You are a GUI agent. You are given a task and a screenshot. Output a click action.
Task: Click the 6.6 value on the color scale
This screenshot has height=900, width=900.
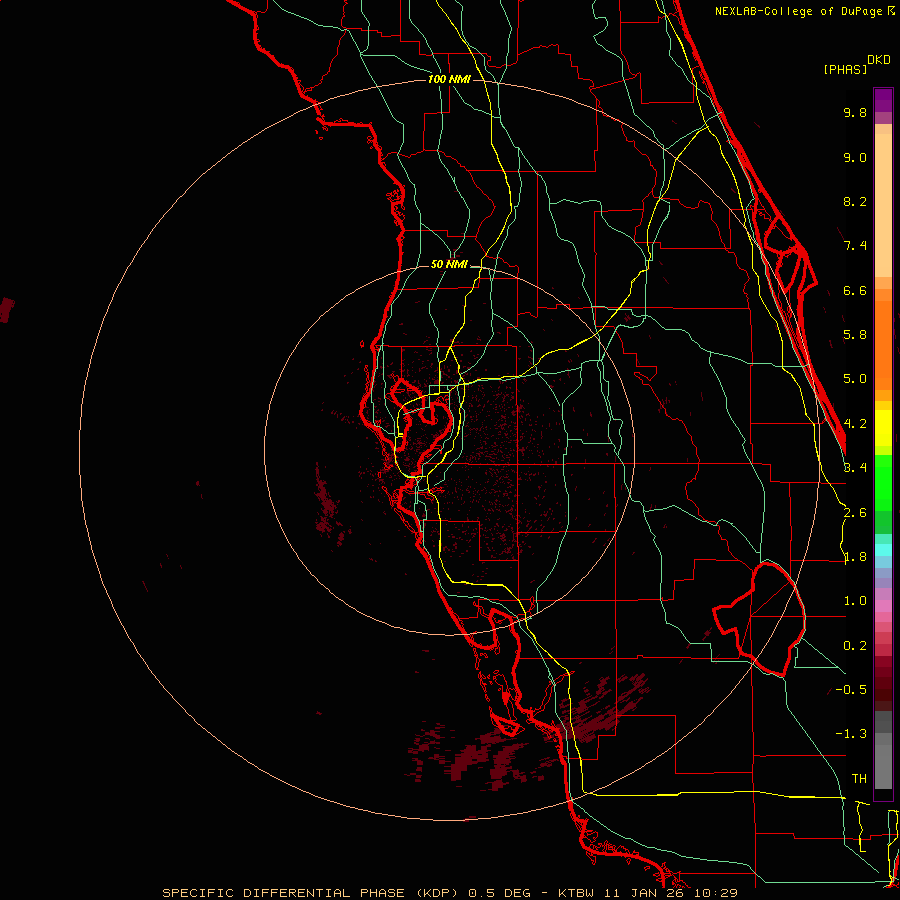(855, 290)
